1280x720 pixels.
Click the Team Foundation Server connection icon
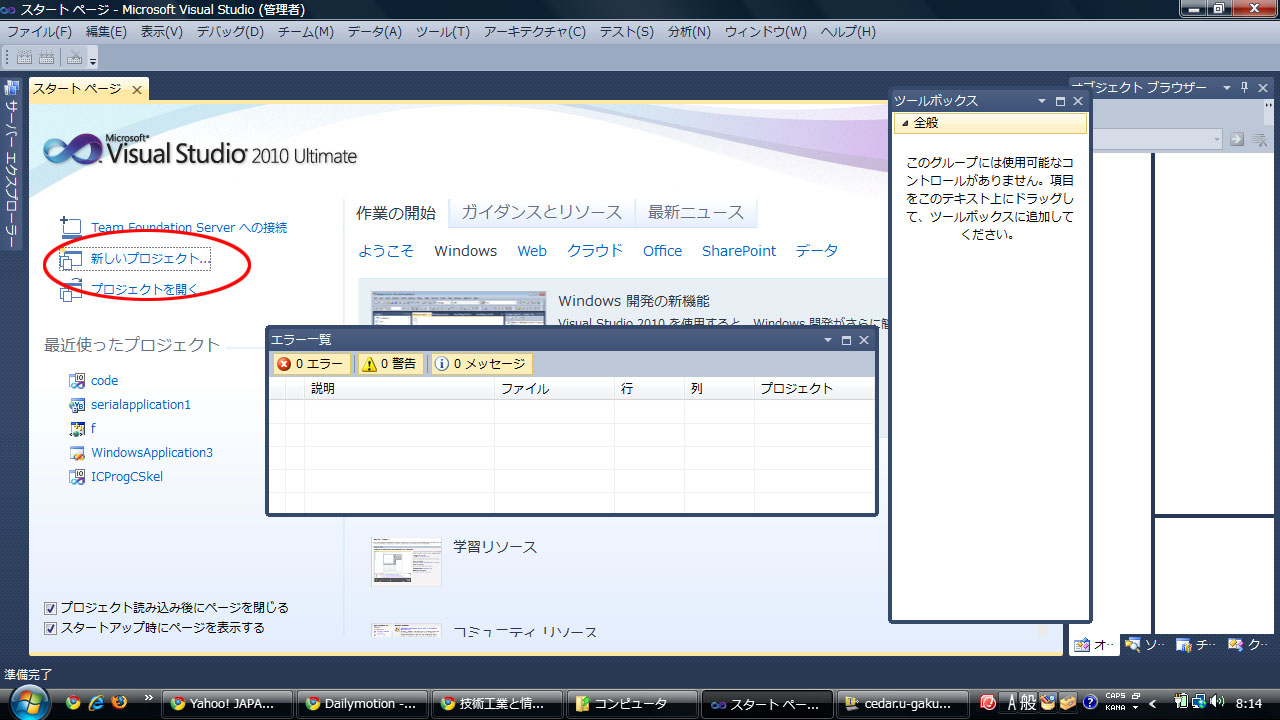point(70,227)
